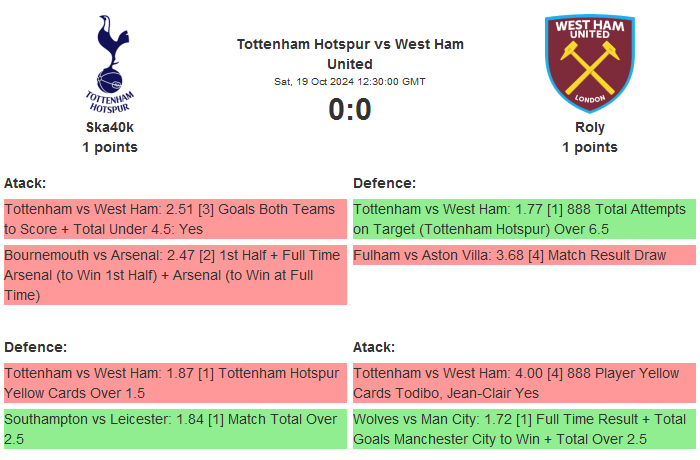The height and width of the screenshot is (460, 700).
Task: Click the left Atack section heading
Action: click(x=25, y=183)
